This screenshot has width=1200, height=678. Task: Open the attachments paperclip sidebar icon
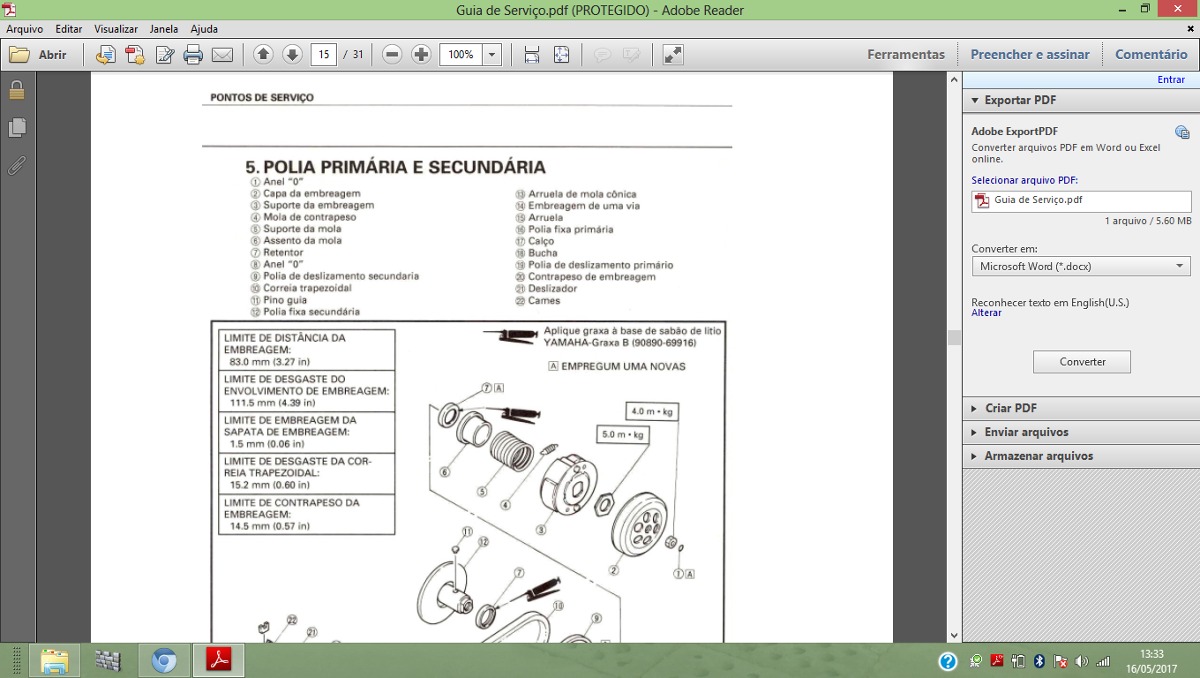[x=17, y=166]
